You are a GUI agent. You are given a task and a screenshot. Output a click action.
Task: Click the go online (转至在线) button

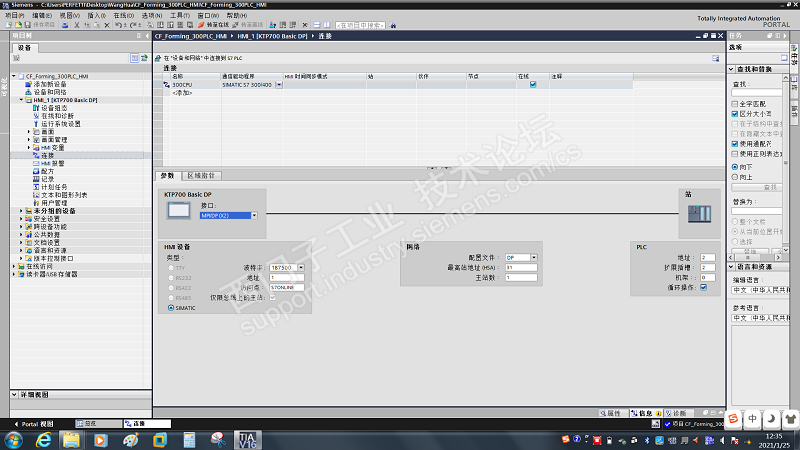[213, 24]
